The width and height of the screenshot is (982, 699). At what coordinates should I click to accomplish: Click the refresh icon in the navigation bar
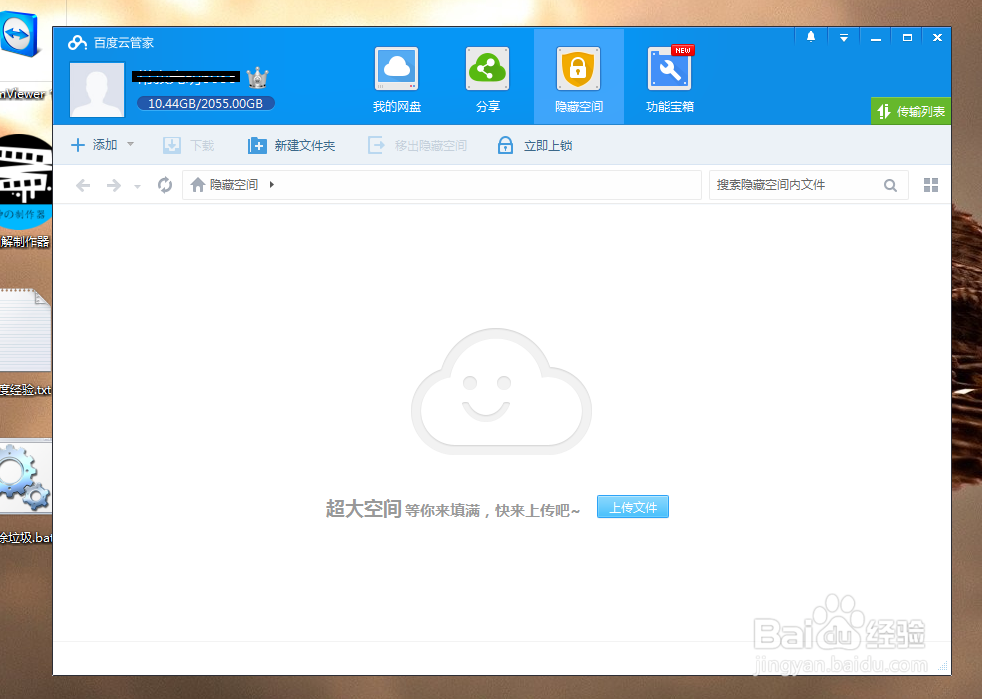164,184
